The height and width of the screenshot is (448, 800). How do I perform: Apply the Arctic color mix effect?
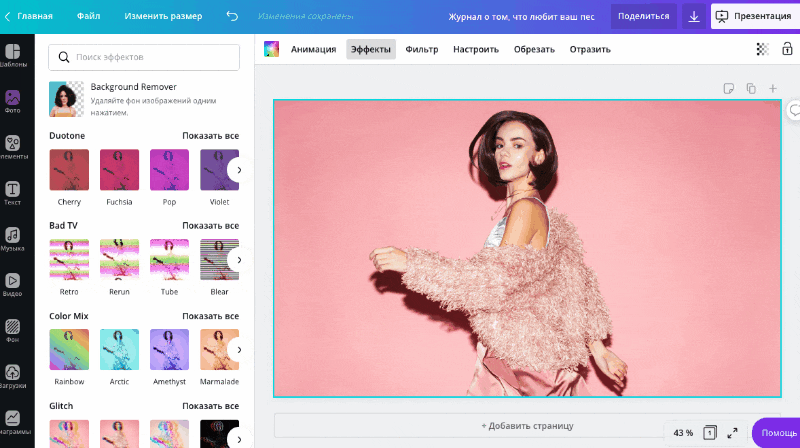119,350
